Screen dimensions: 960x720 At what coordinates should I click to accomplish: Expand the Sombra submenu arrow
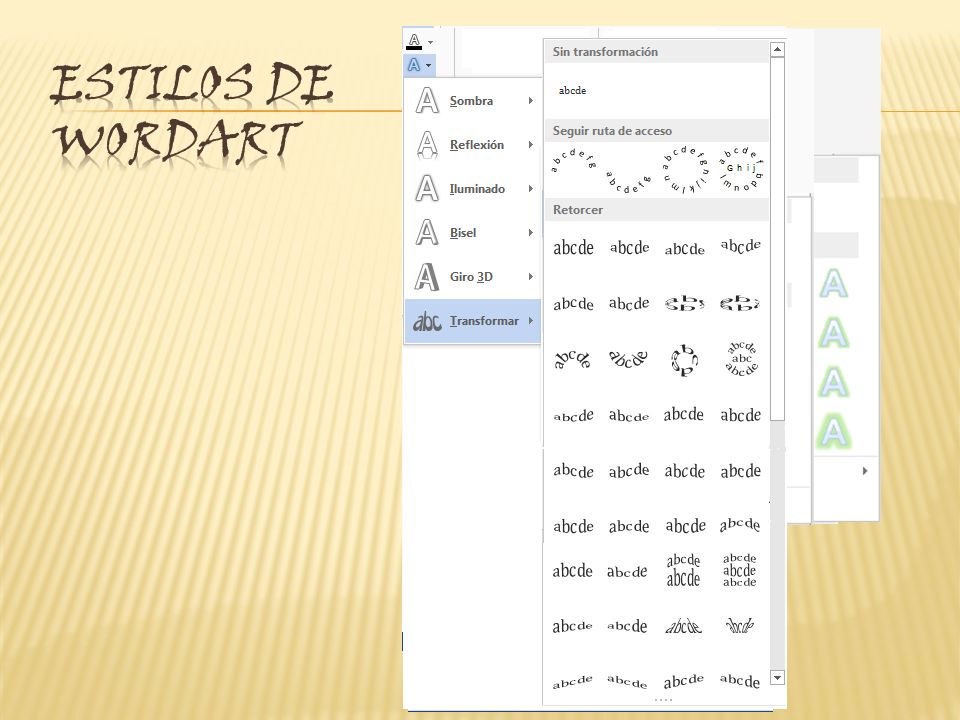click(x=531, y=100)
